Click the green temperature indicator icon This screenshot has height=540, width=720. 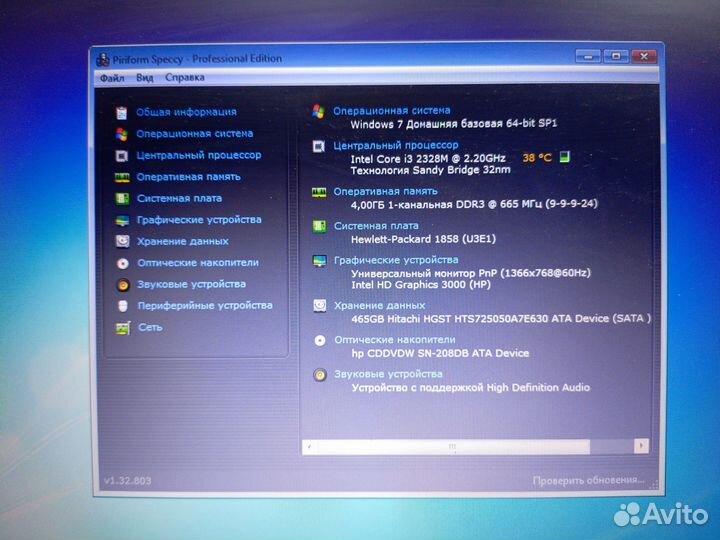click(x=565, y=157)
